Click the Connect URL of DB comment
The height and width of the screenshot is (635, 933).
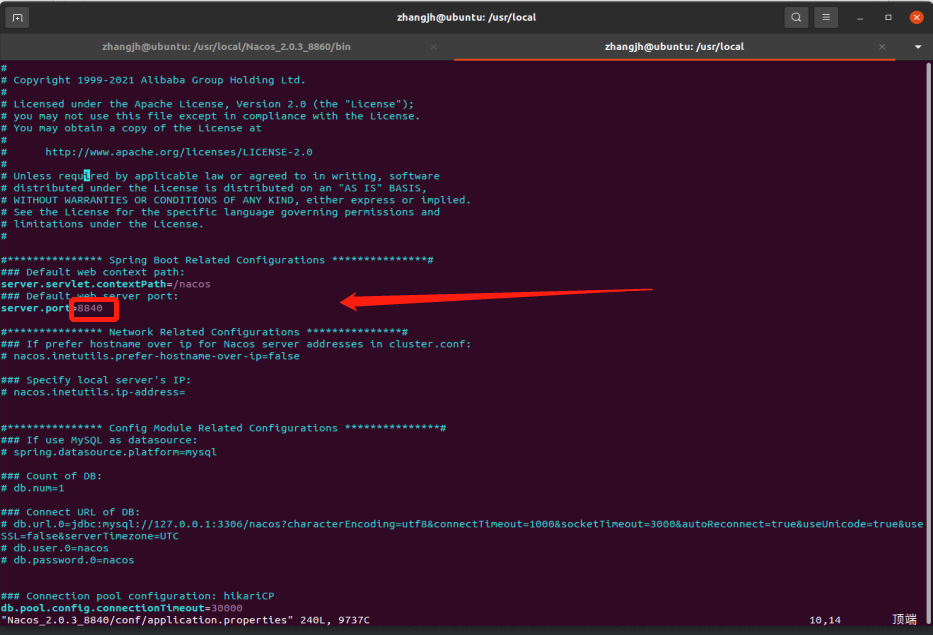(71, 512)
